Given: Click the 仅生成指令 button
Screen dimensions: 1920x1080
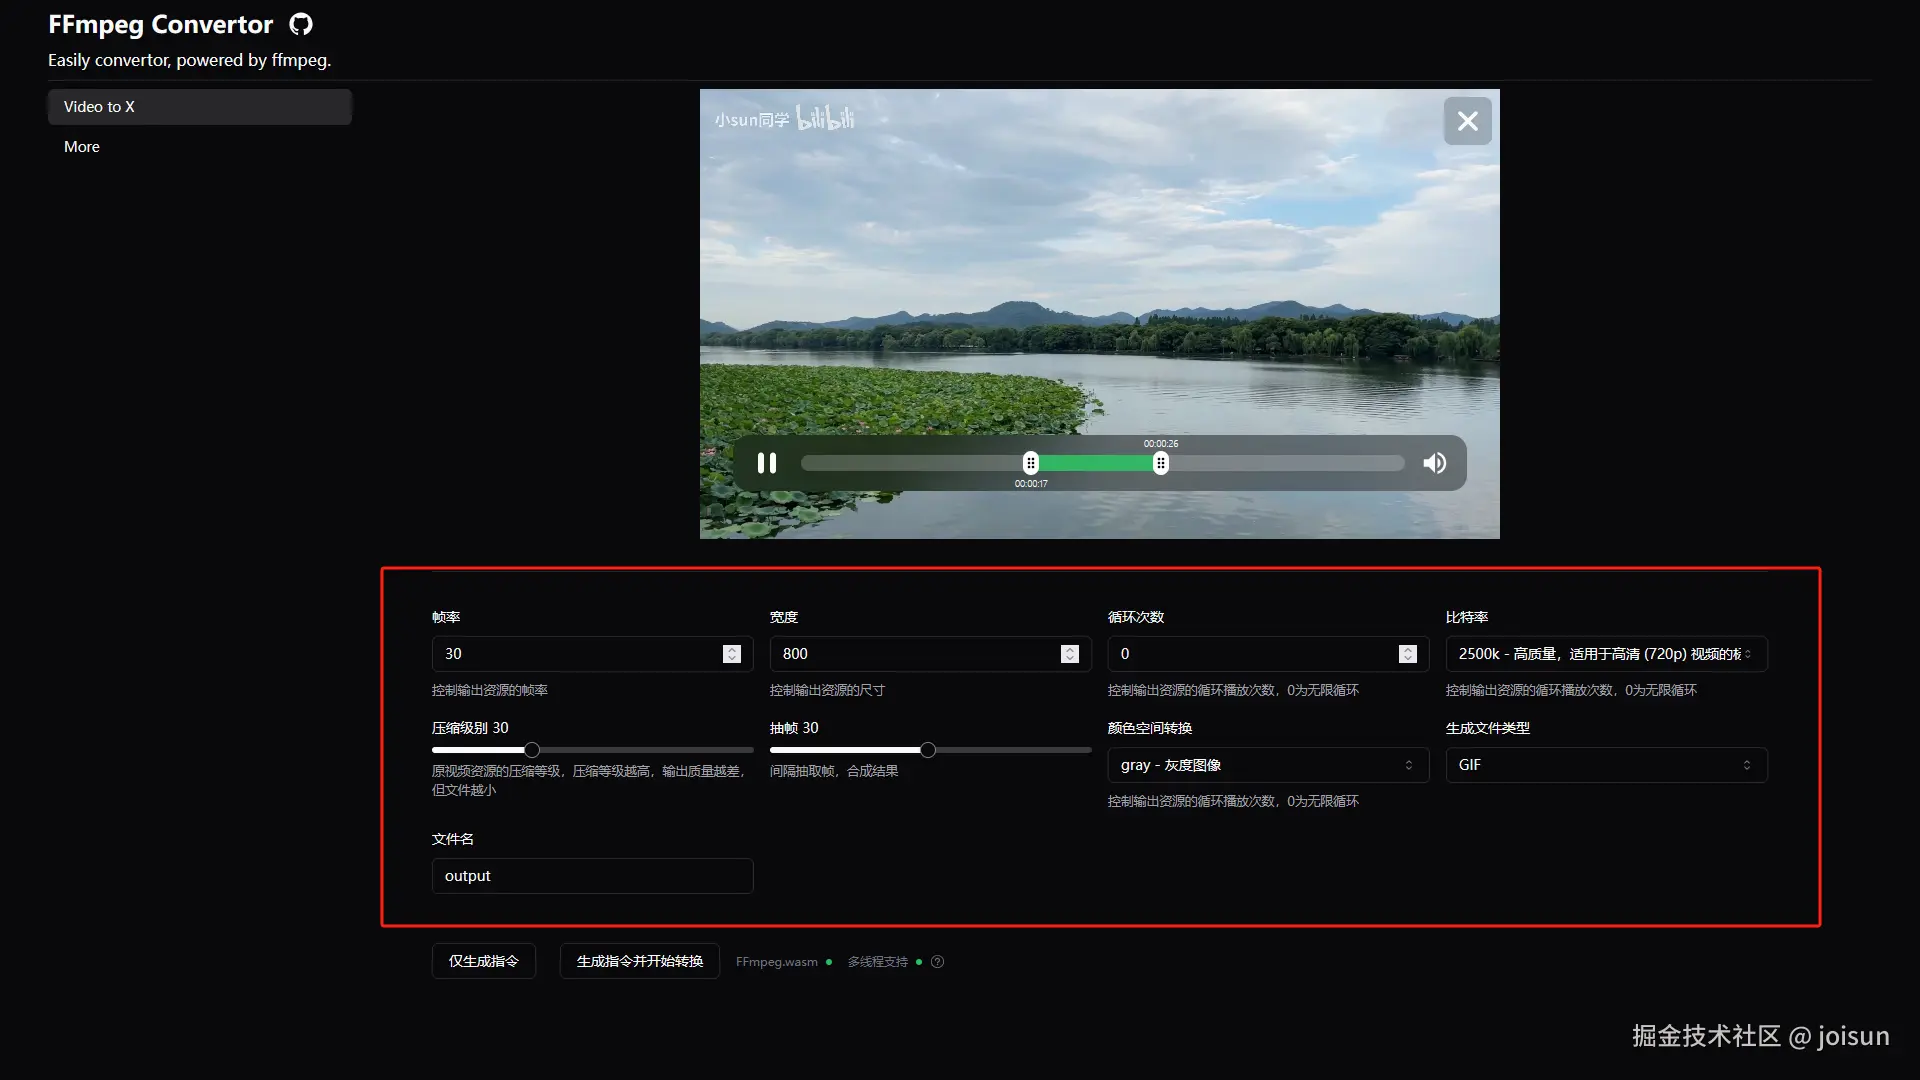Looking at the screenshot, I should click(484, 961).
